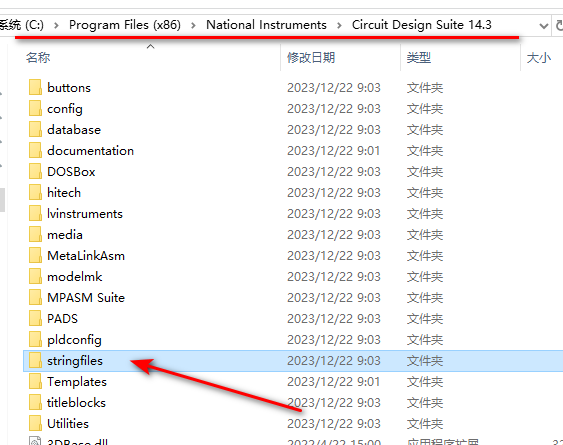
Task: Expand the chevron after 系统 (C:)
Action: click(56, 25)
